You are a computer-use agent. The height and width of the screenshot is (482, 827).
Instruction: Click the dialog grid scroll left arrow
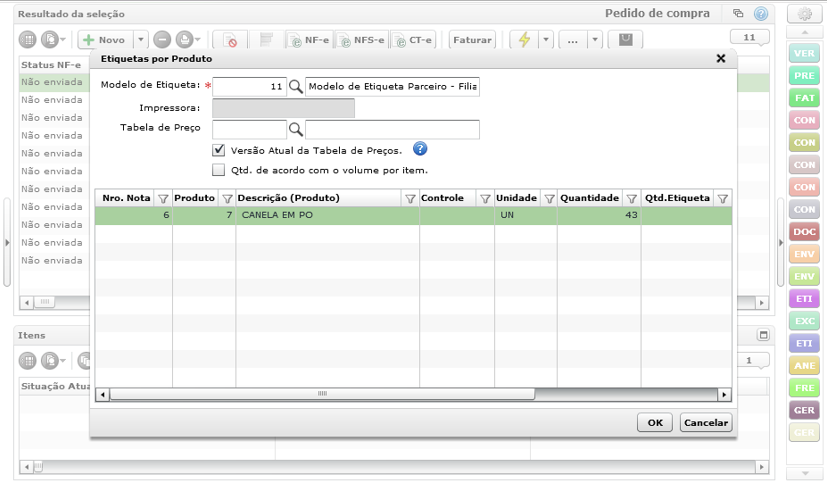click(102, 394)
